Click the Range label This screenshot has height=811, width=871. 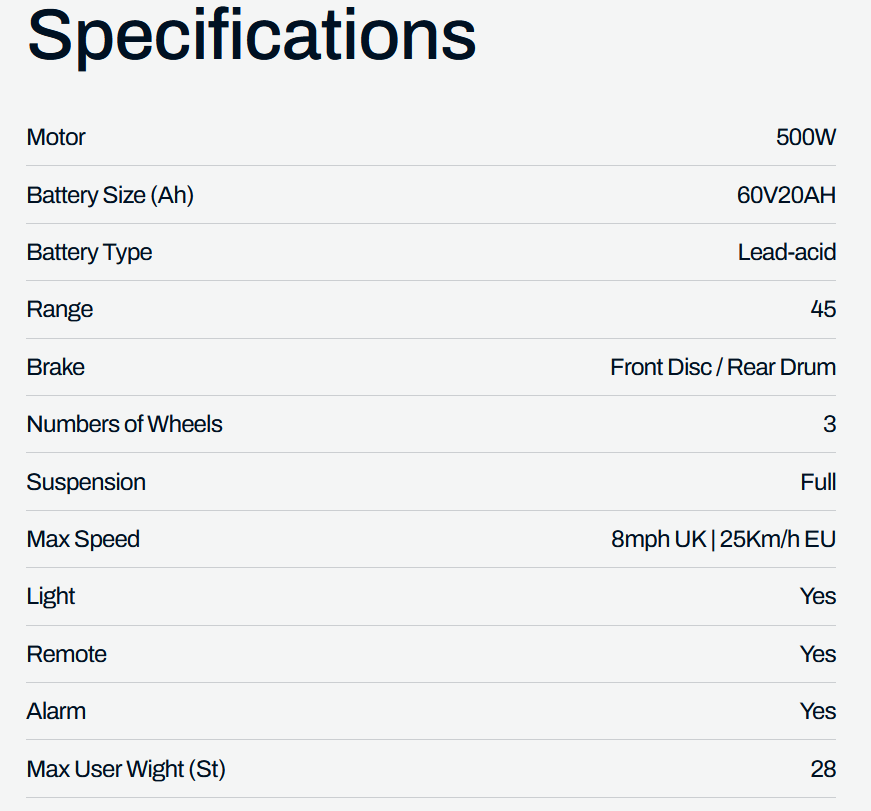[60, 309]
